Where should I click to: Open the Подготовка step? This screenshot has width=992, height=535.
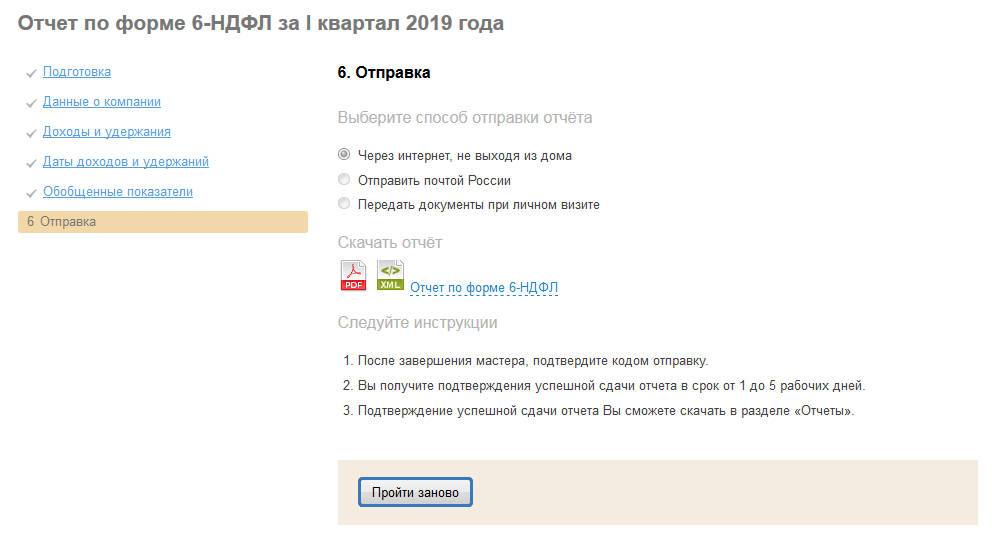[77, 72]
